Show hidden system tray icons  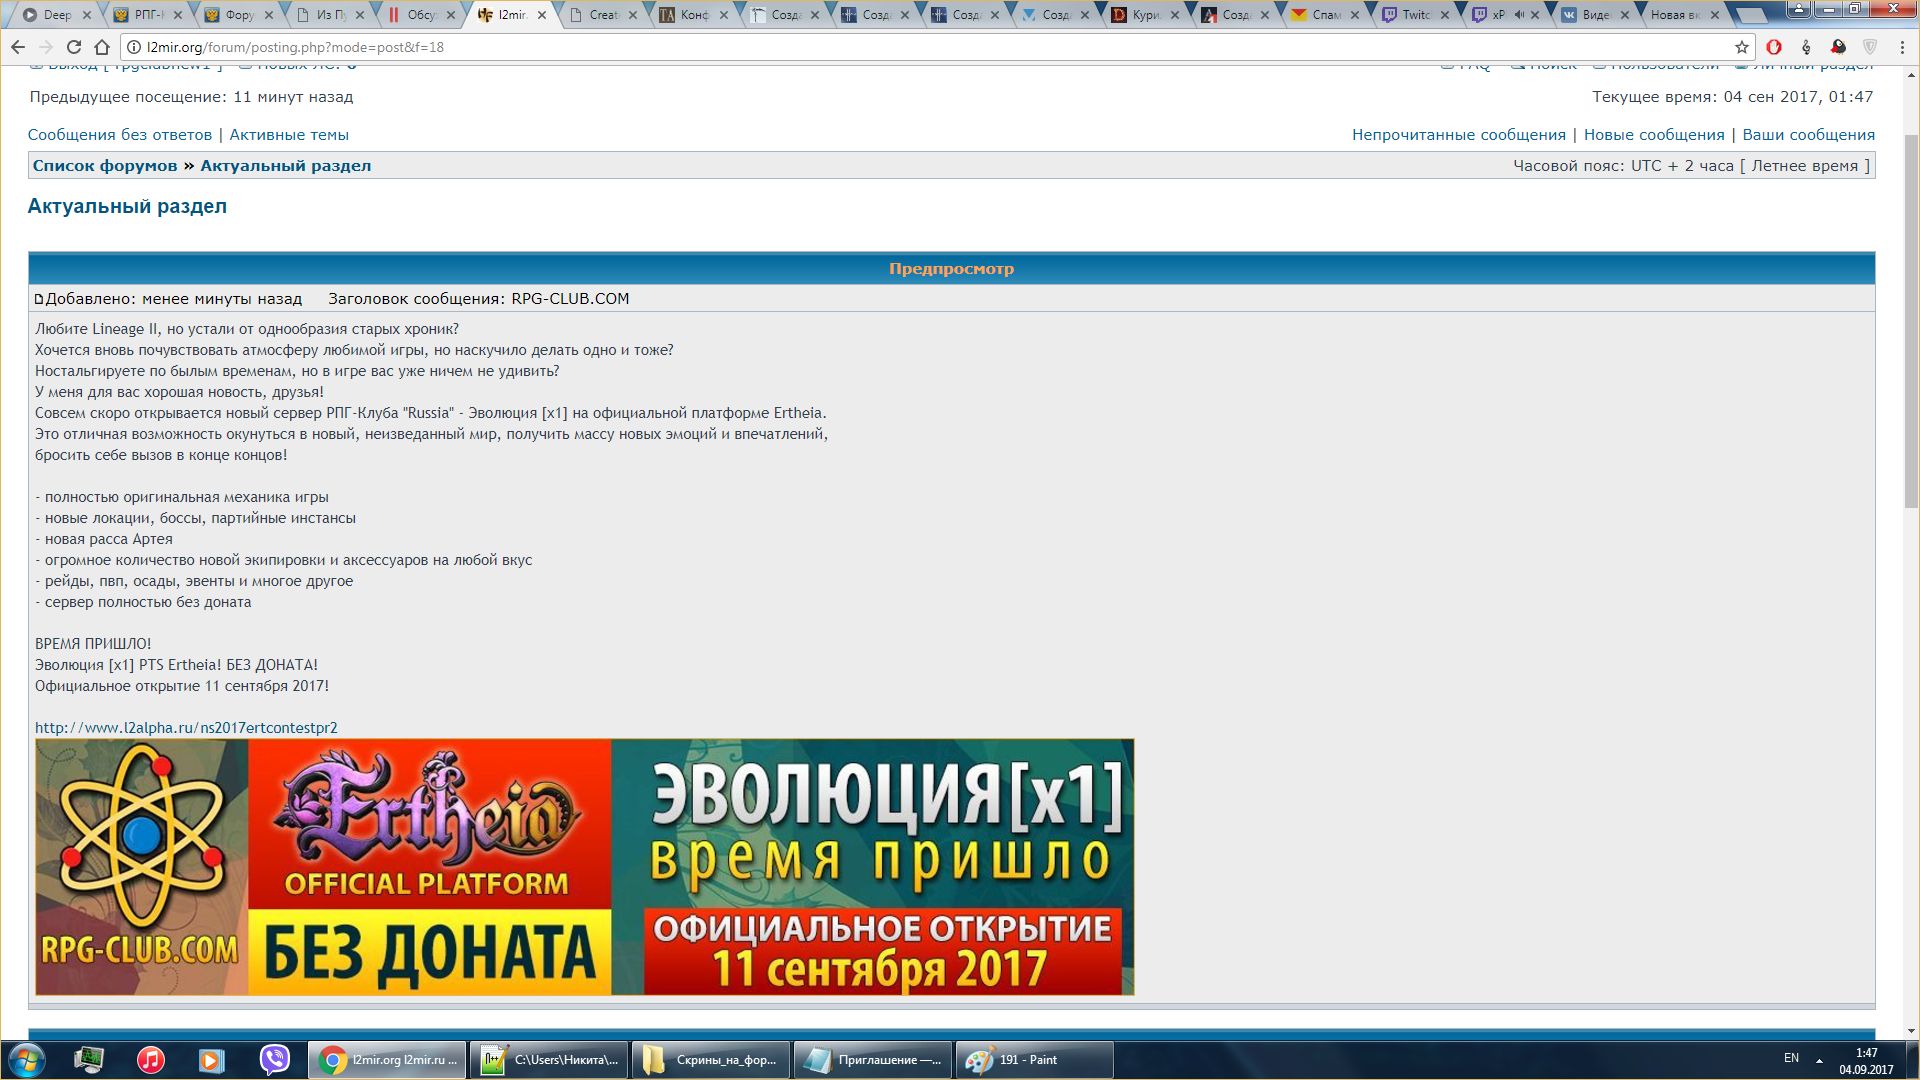[x=1819, y=1061]
